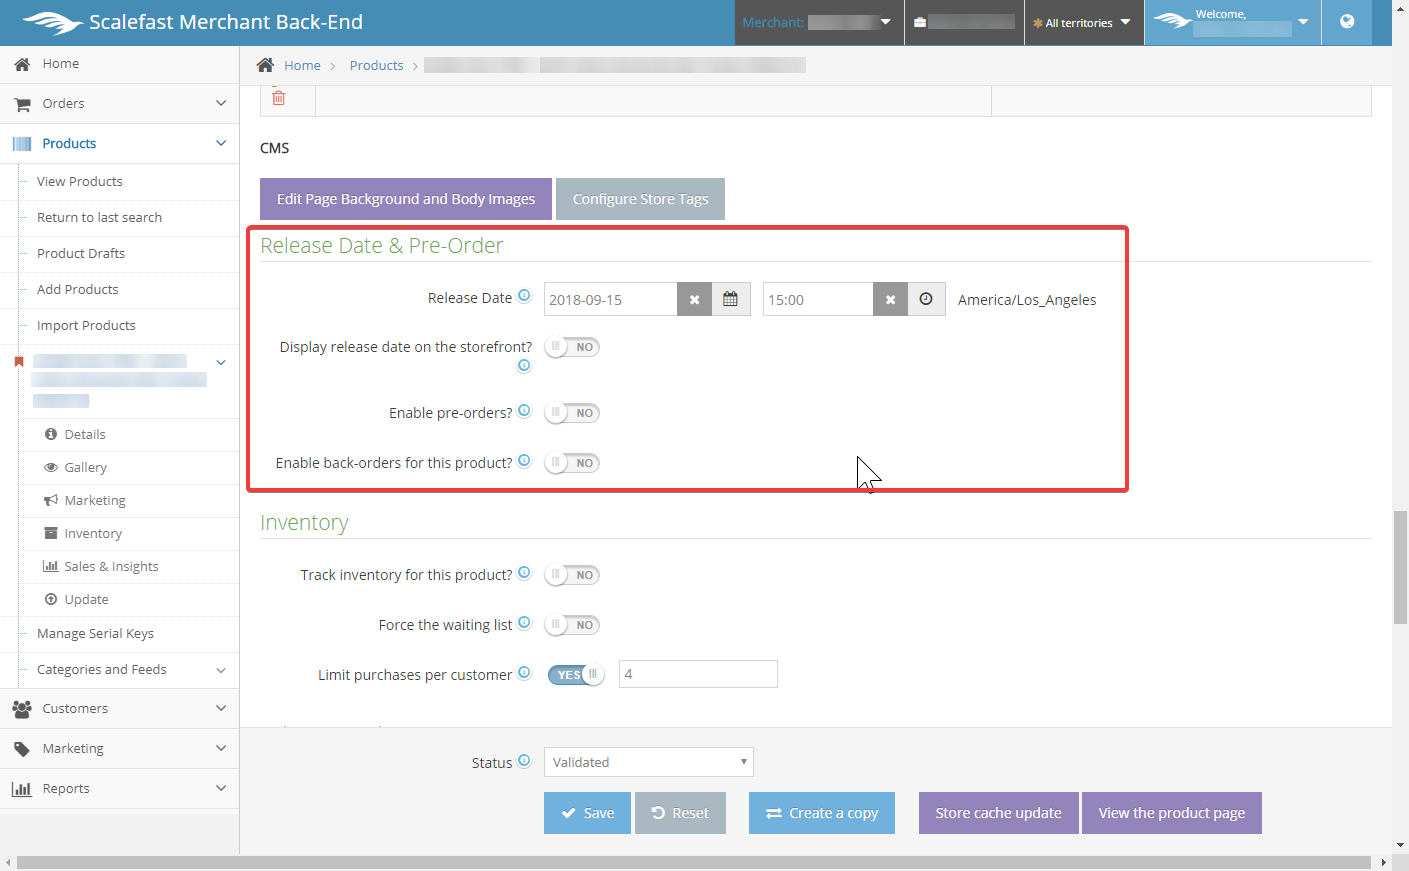Click the vertical scrollbar thumb
The height and width of the screenshot is (871, 1409).
(1400, 566)
